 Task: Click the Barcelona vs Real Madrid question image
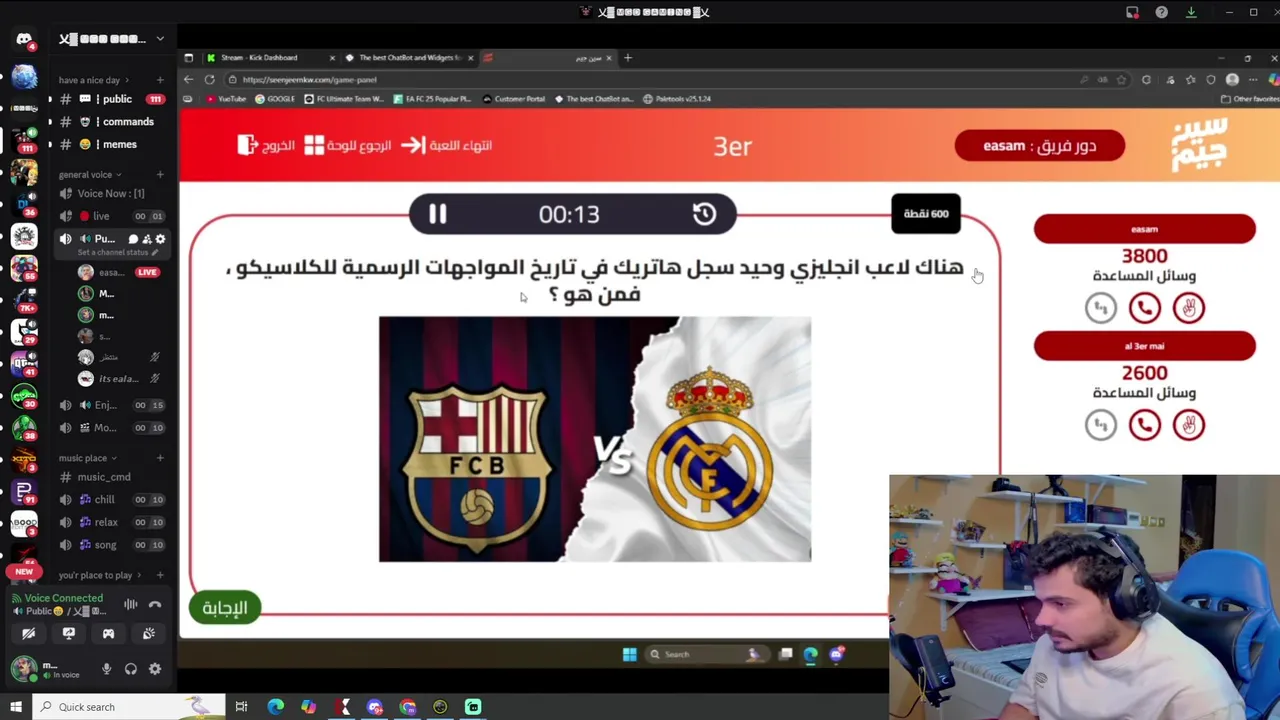pos(595,439)
